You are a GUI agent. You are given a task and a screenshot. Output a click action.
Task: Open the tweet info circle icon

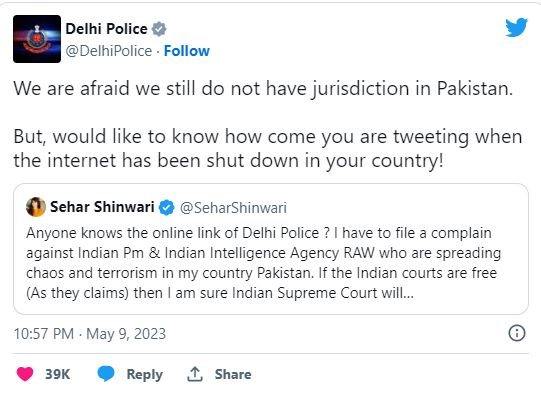coord(517,333)
